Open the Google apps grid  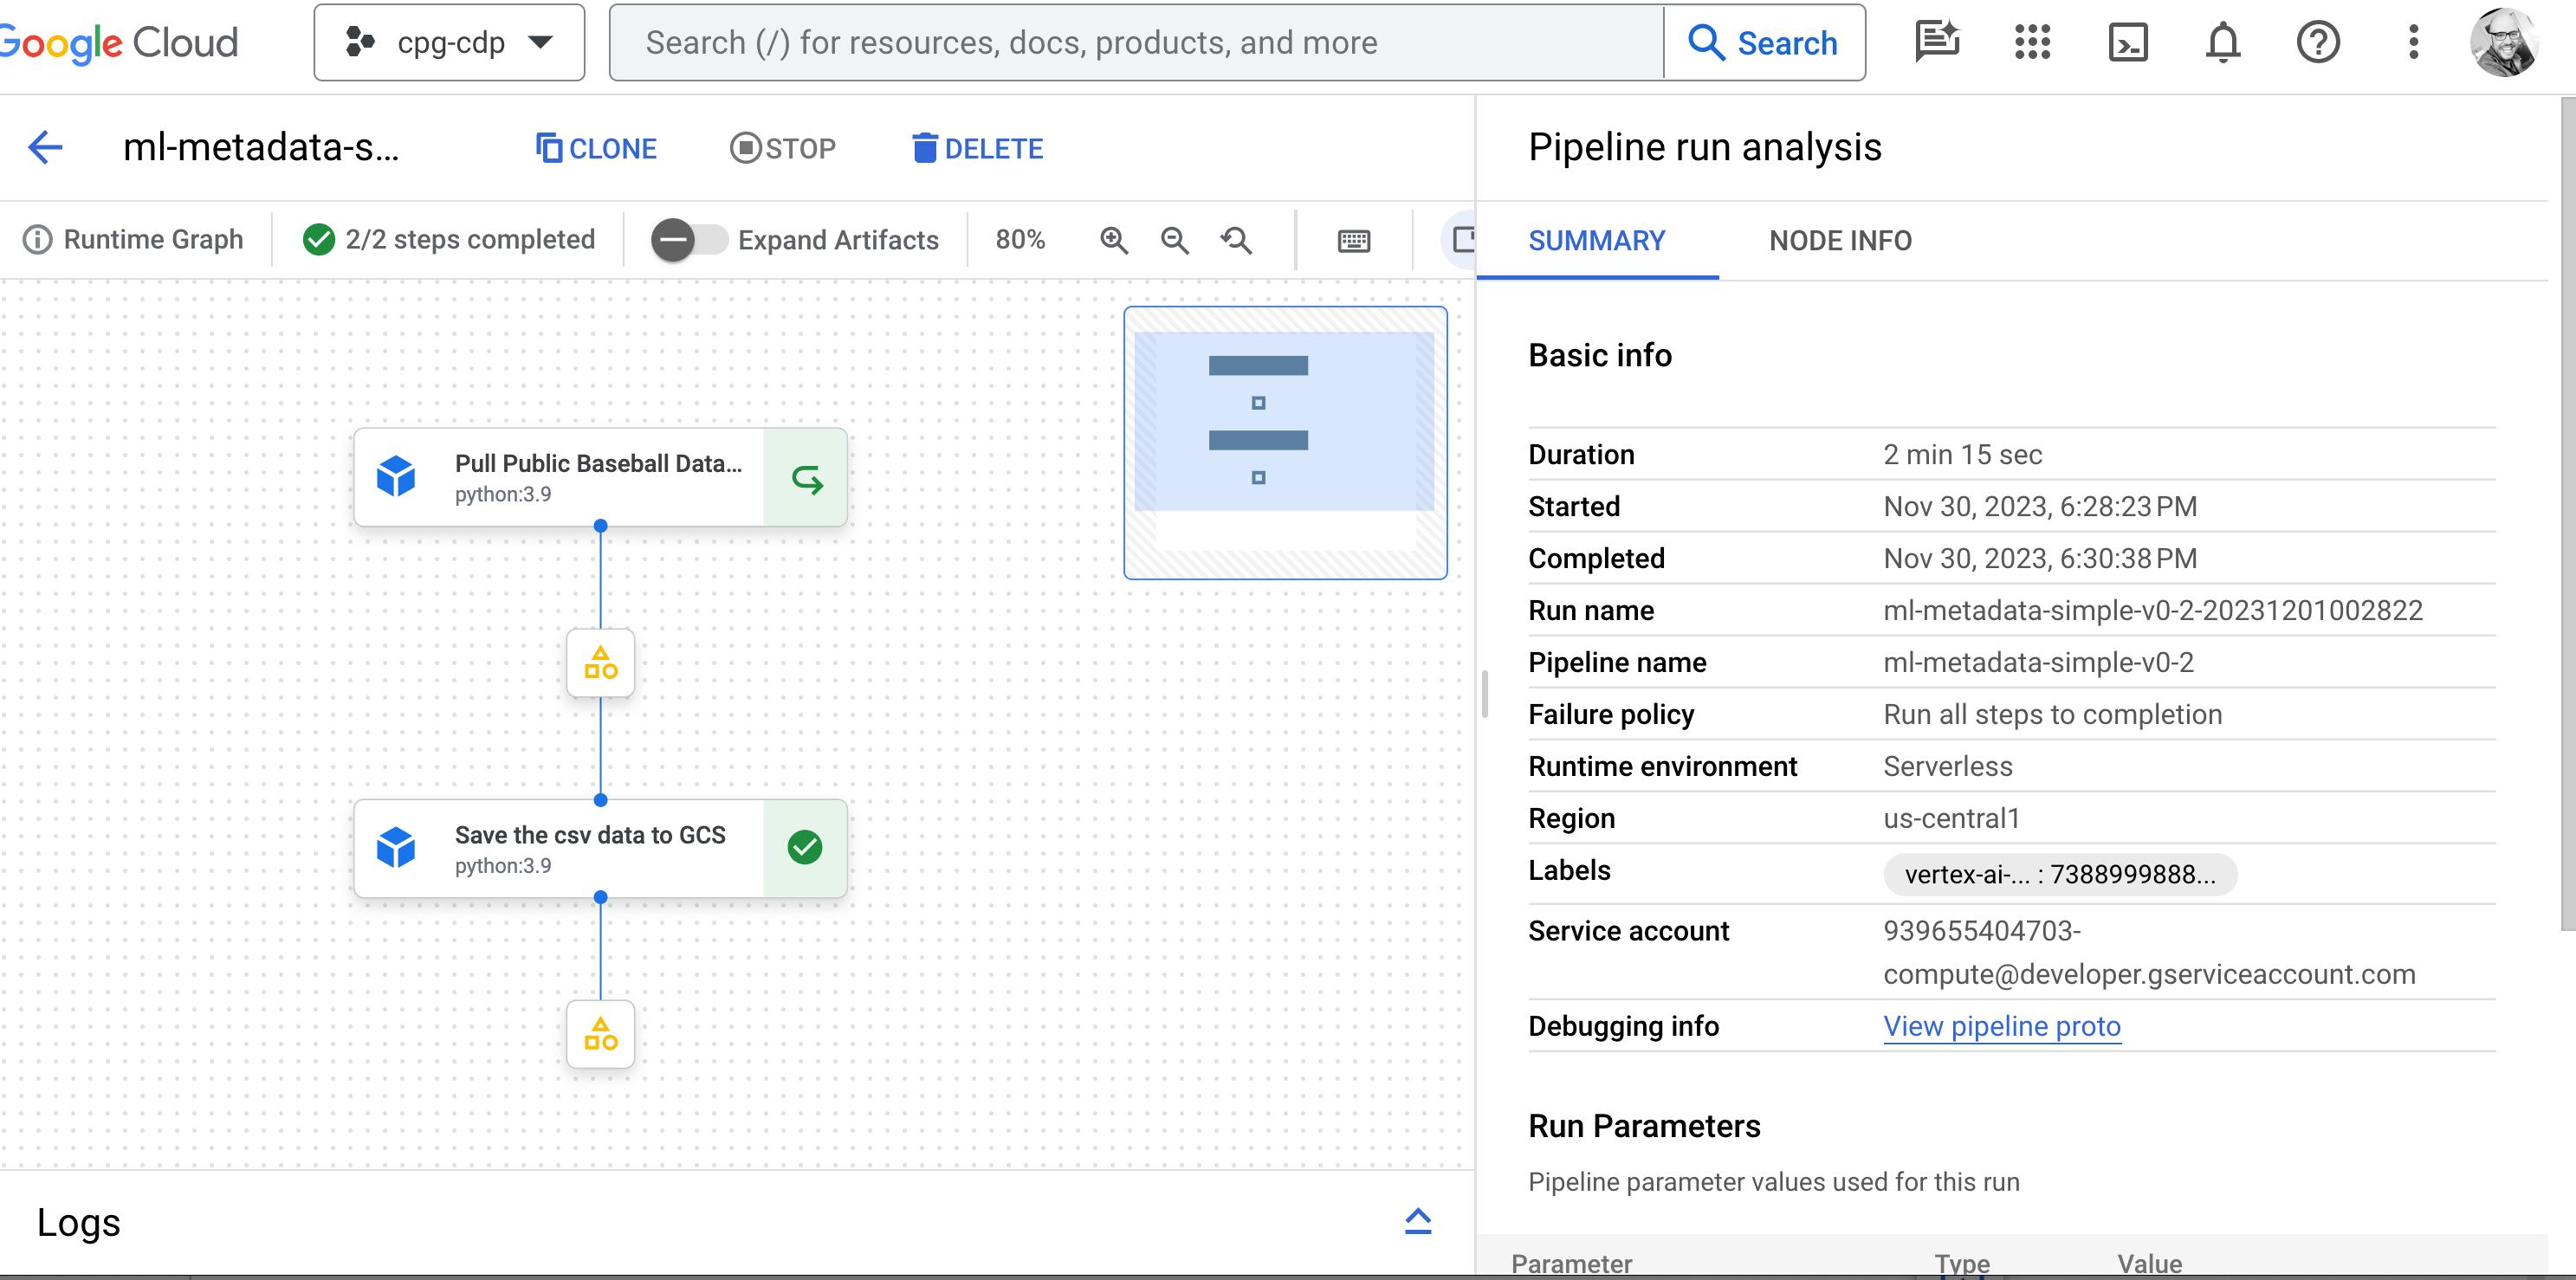point(2032,43)
